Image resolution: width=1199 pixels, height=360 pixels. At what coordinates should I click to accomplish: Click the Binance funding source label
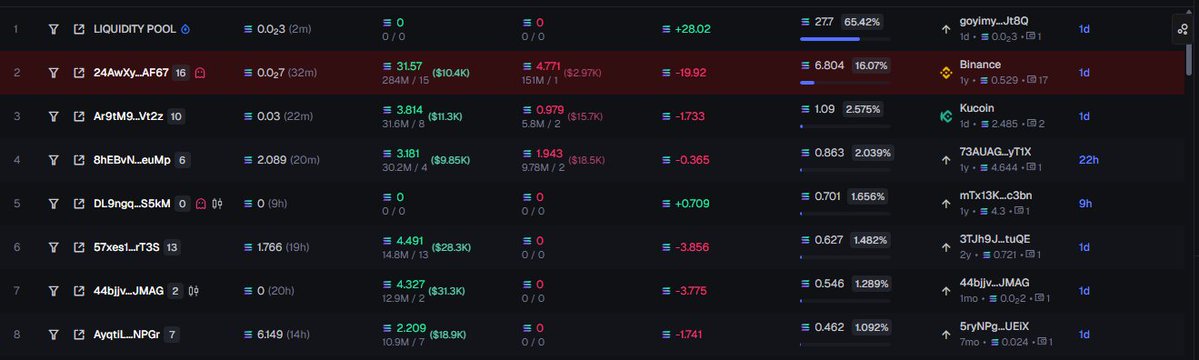tap(980, 65)
